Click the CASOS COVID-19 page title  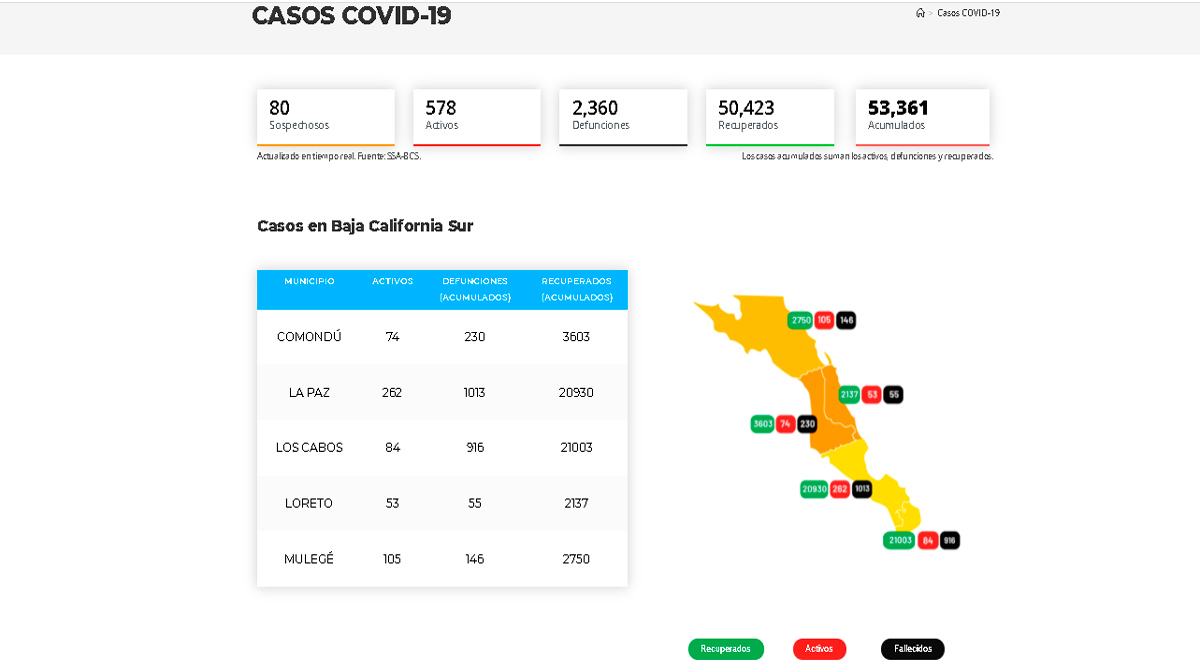pos(351,16)
